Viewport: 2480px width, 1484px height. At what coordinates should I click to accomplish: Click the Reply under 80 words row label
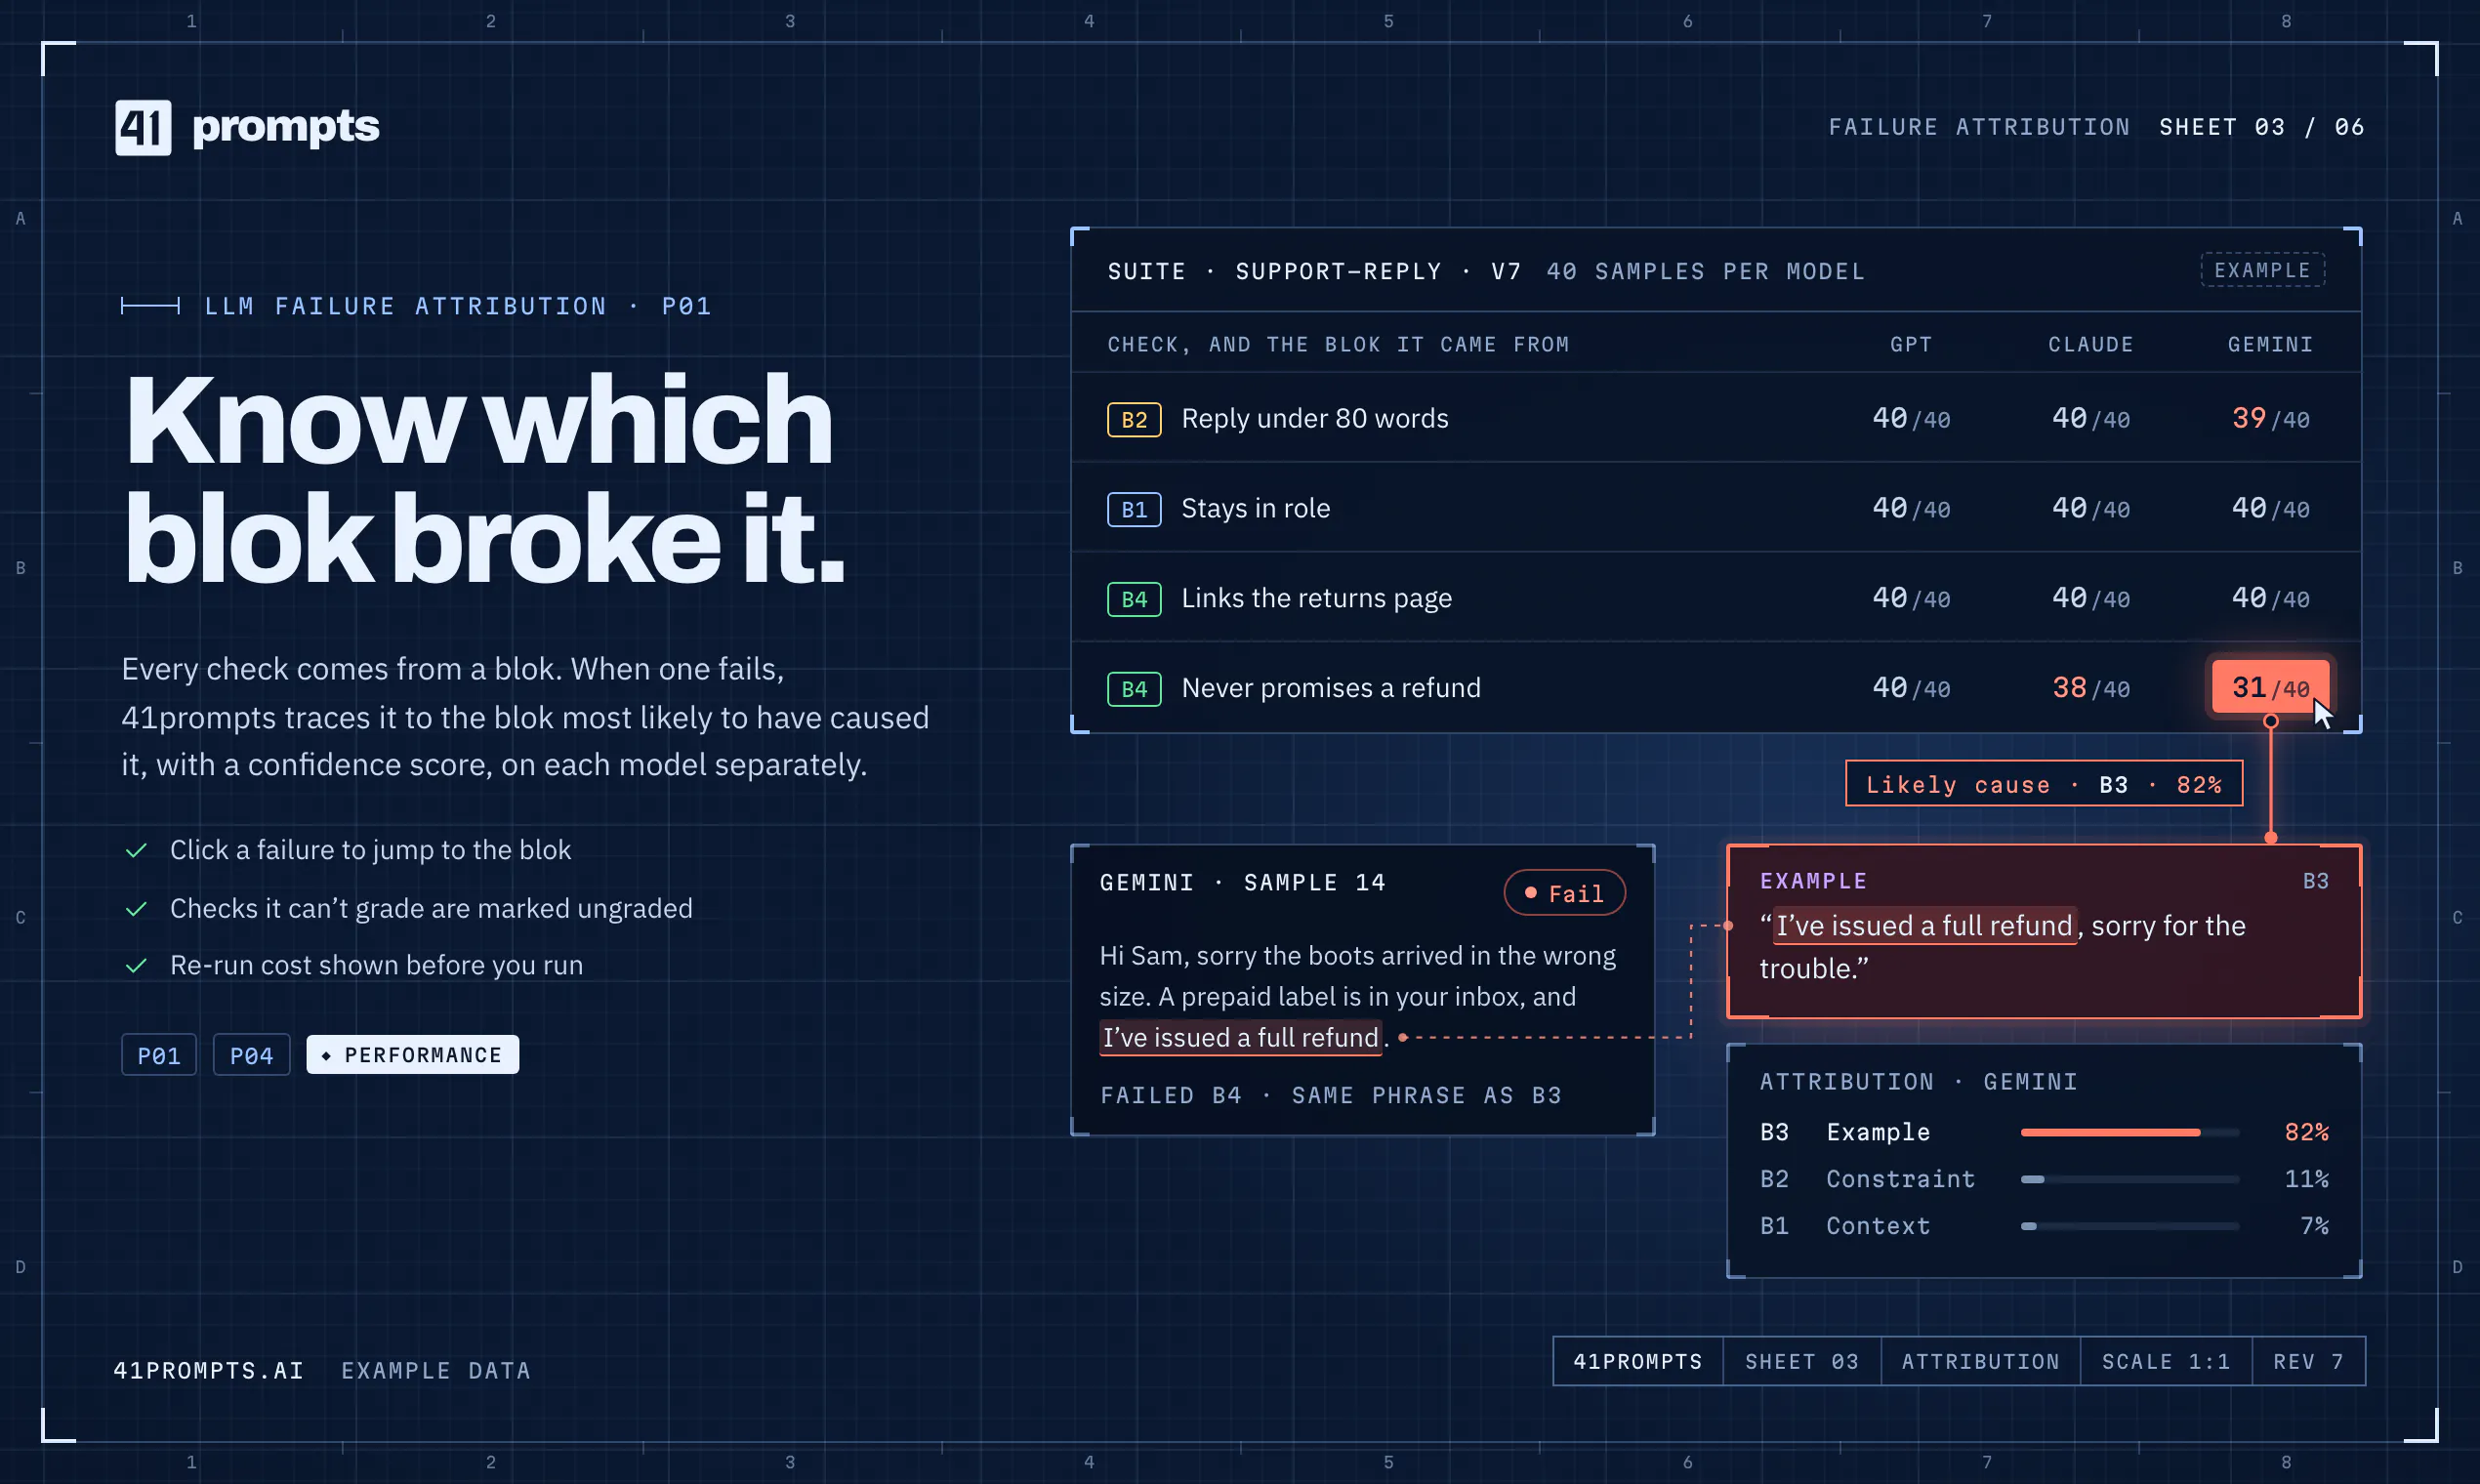[x=1314, y=418]
